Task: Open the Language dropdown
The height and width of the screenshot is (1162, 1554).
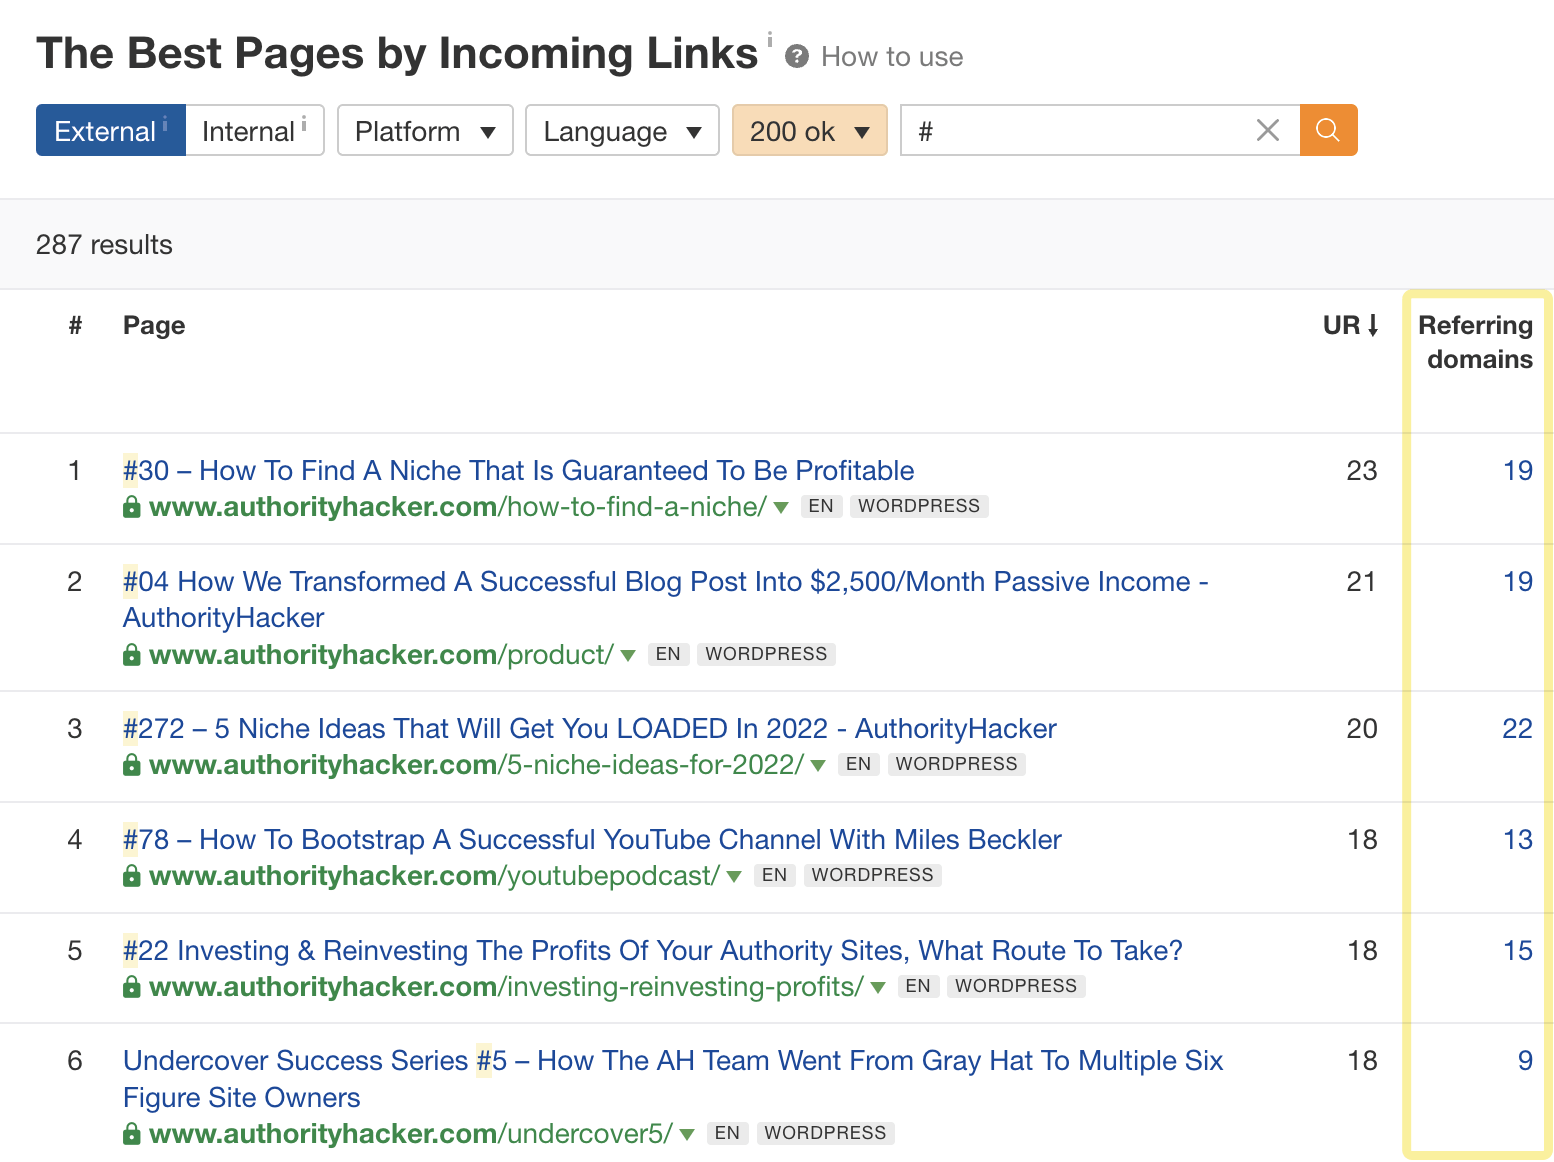Action: pyautogui.click(x=621, y=130)
